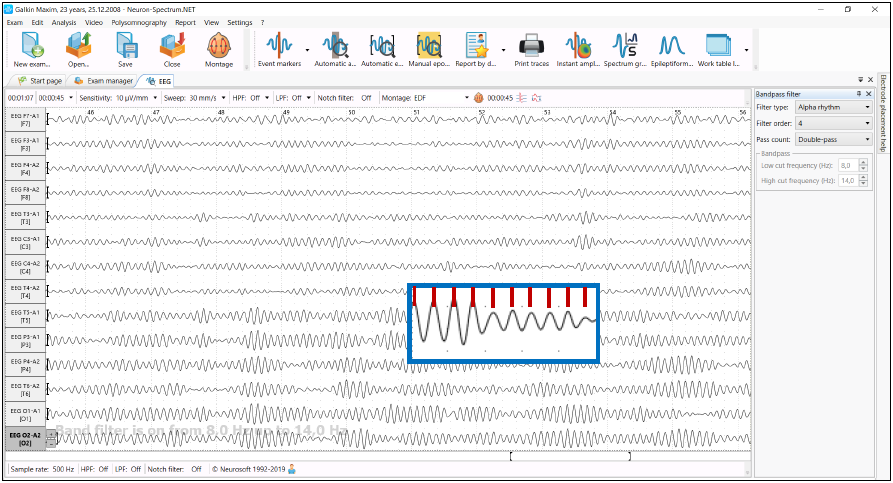The image size is (893, 483).
Task: Switch to the Exam manager tab
Action: point(104,81)
